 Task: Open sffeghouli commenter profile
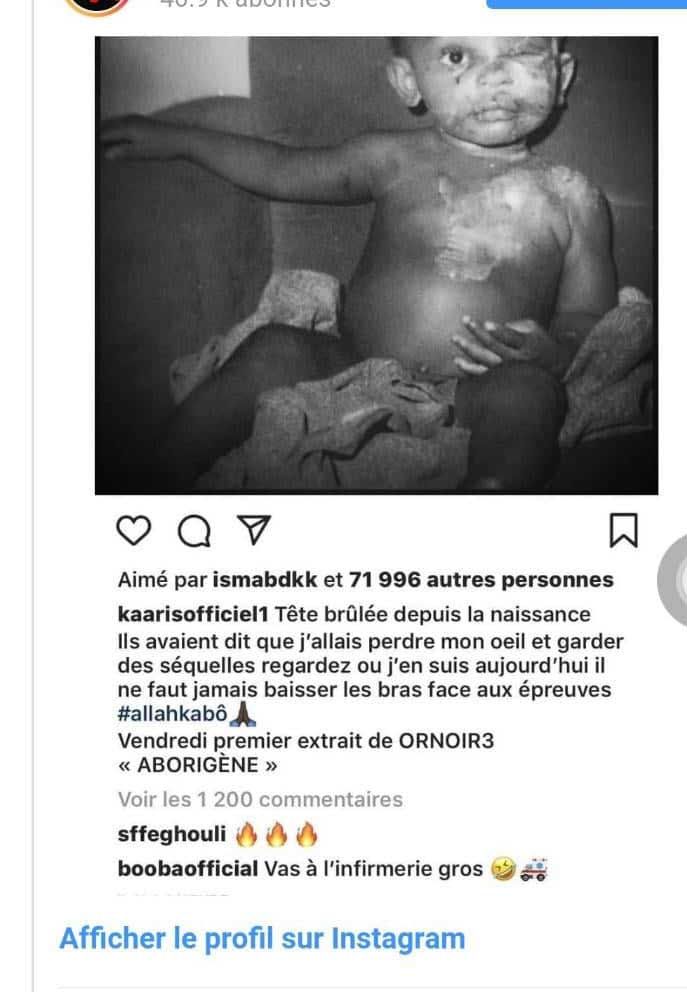171,834
